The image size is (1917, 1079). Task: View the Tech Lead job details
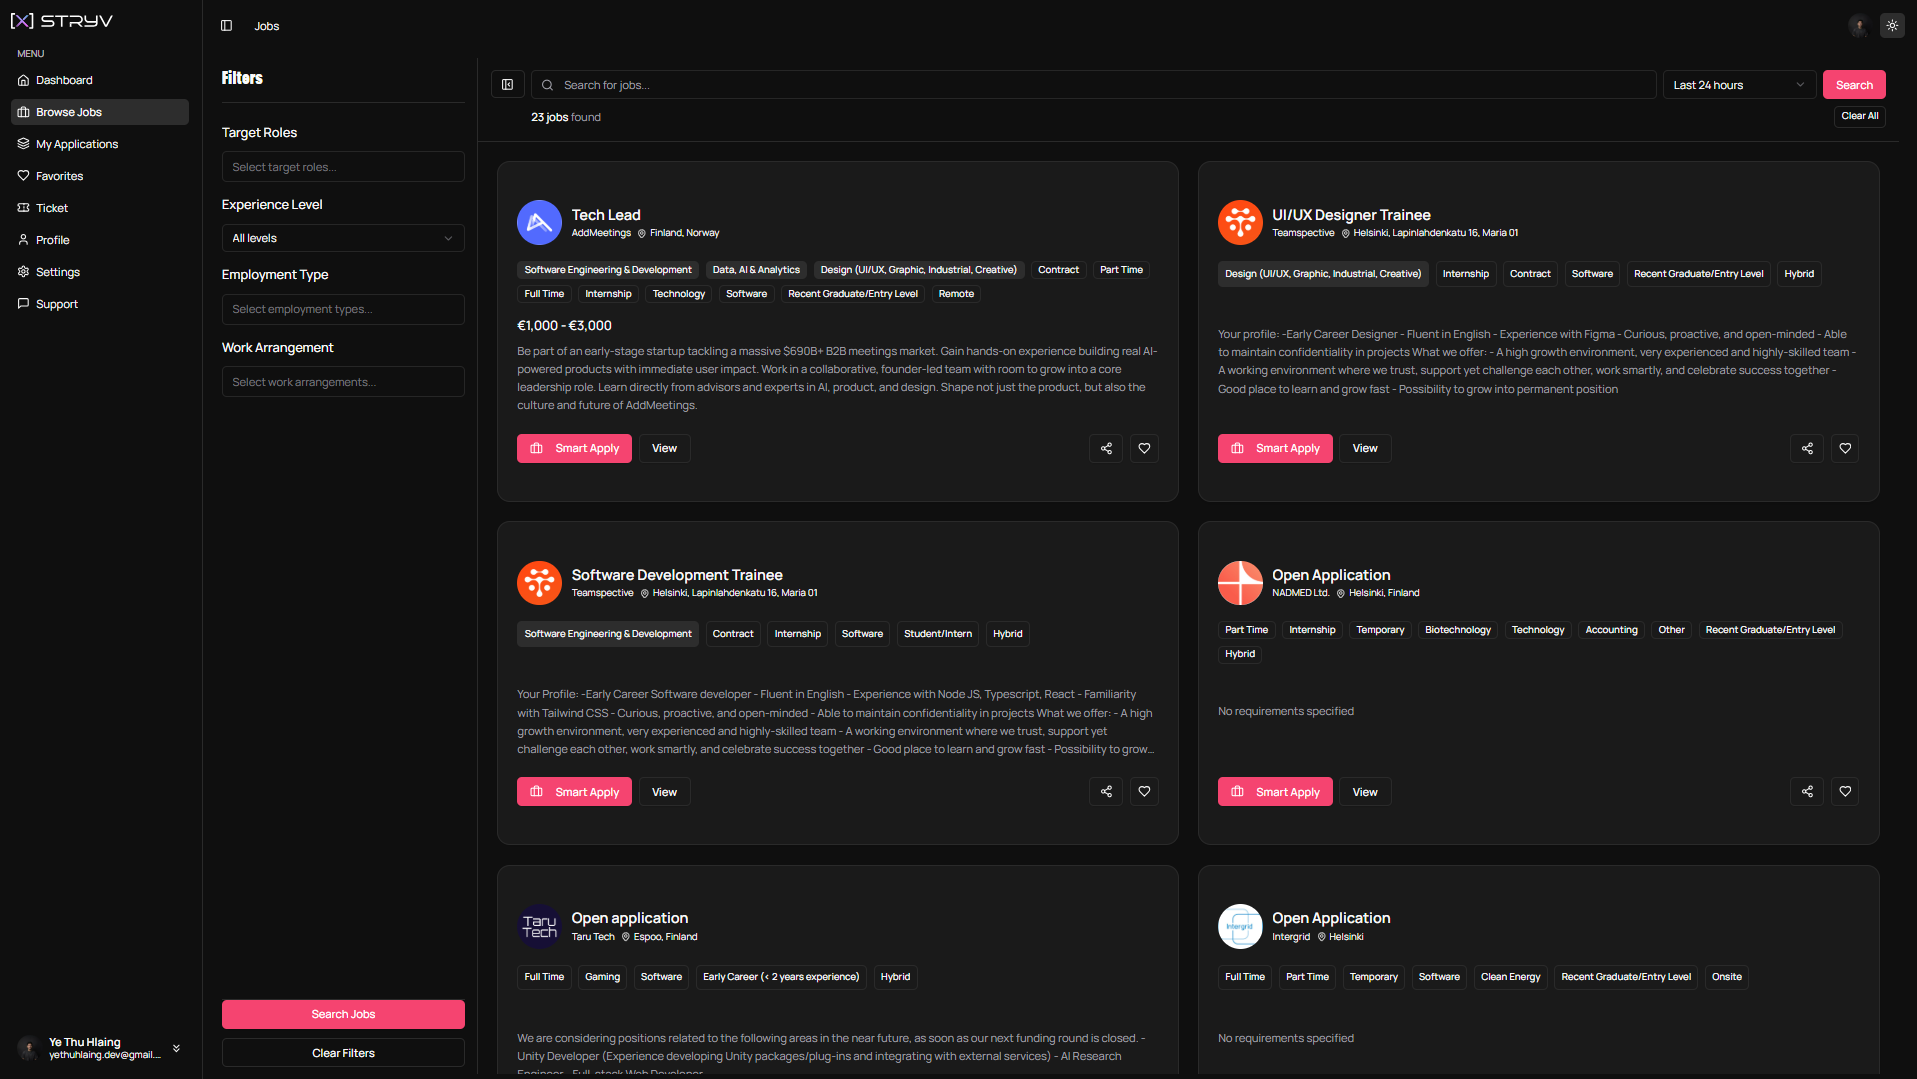pos(664,449)
